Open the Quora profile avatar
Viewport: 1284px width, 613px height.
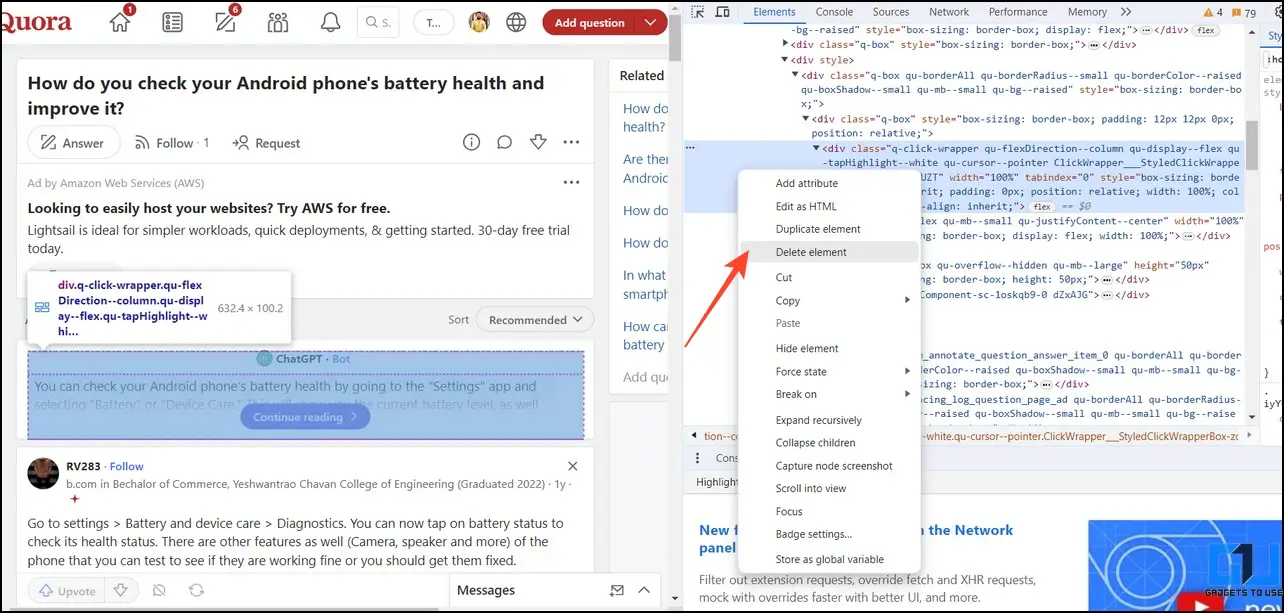click(480, 22)
